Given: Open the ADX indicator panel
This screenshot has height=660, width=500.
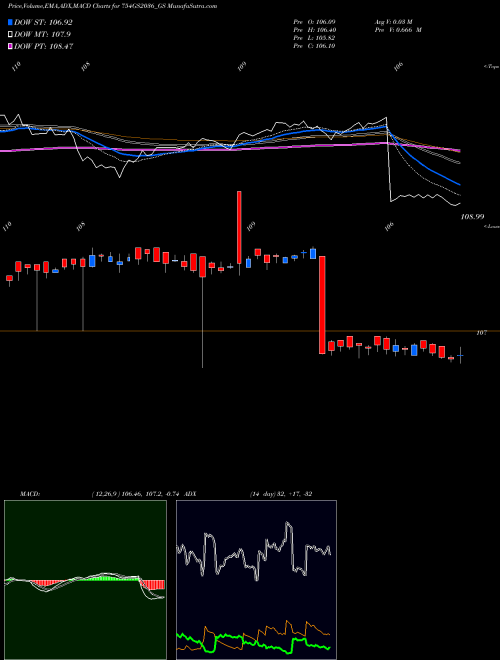Looking at the screenshot, I should [256, 580].
